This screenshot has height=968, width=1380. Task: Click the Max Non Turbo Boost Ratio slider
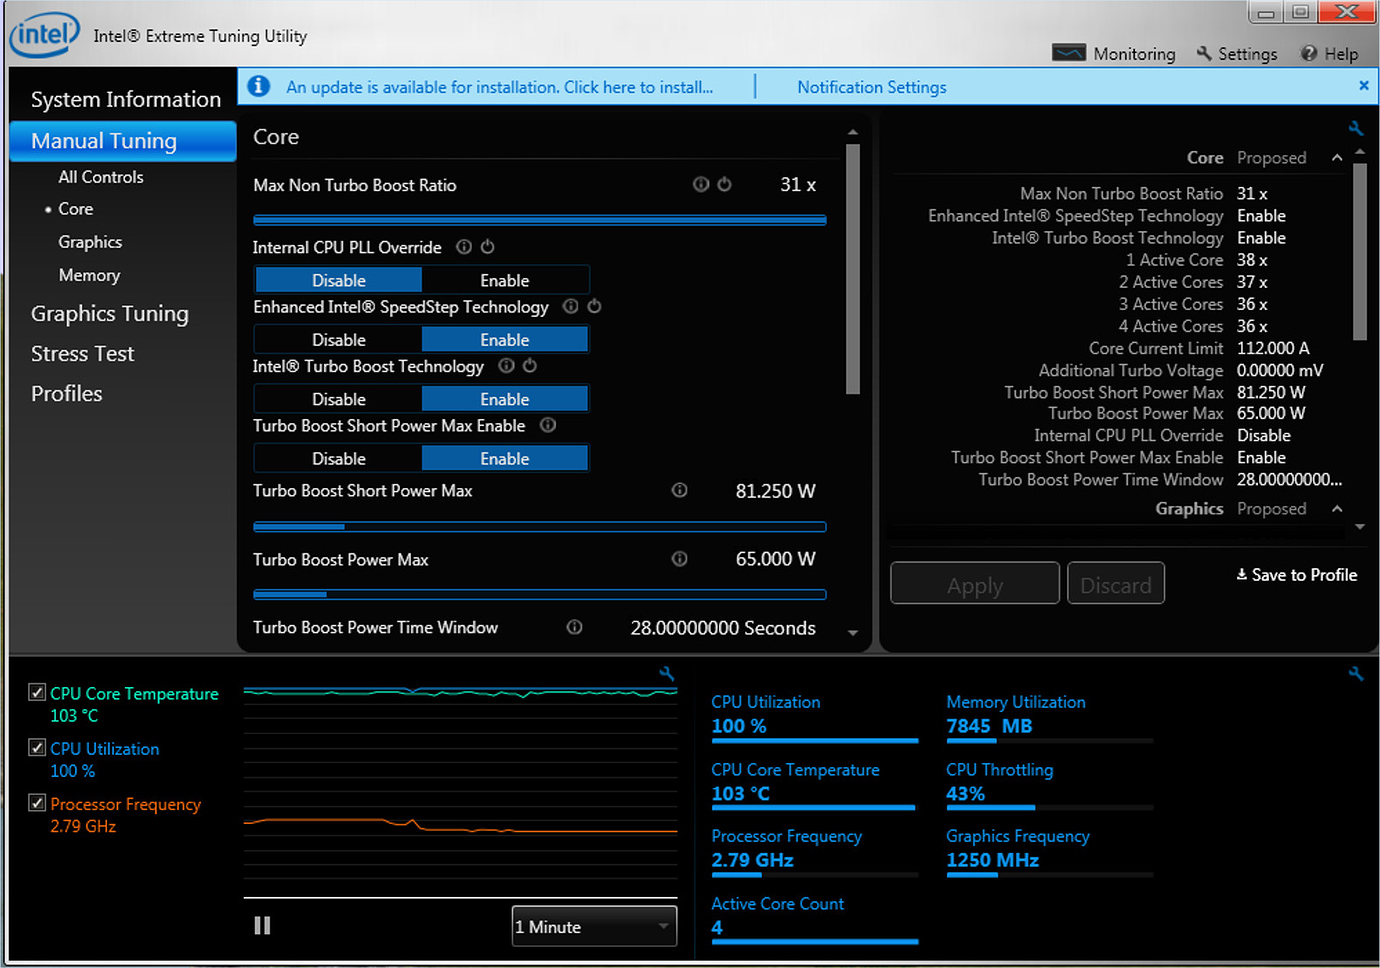540,220
